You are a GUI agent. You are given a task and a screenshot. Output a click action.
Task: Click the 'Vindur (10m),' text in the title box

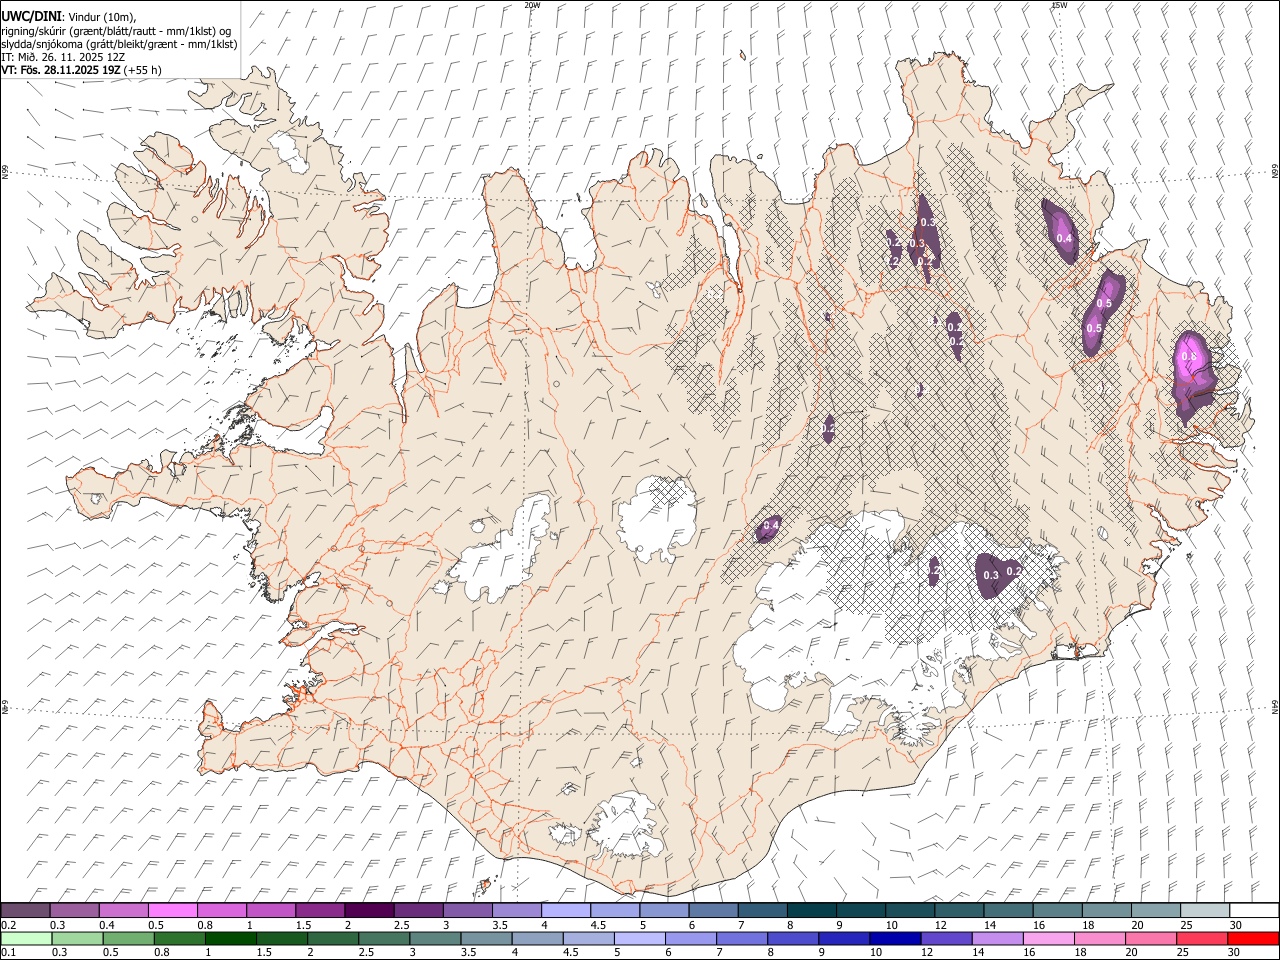[x=100, y=17]
